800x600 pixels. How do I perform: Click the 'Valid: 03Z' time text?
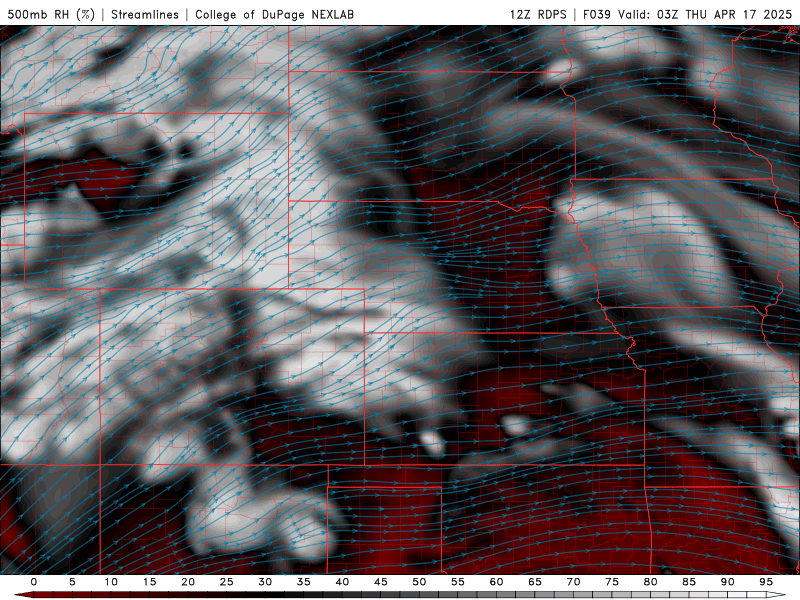click(648, 14)
